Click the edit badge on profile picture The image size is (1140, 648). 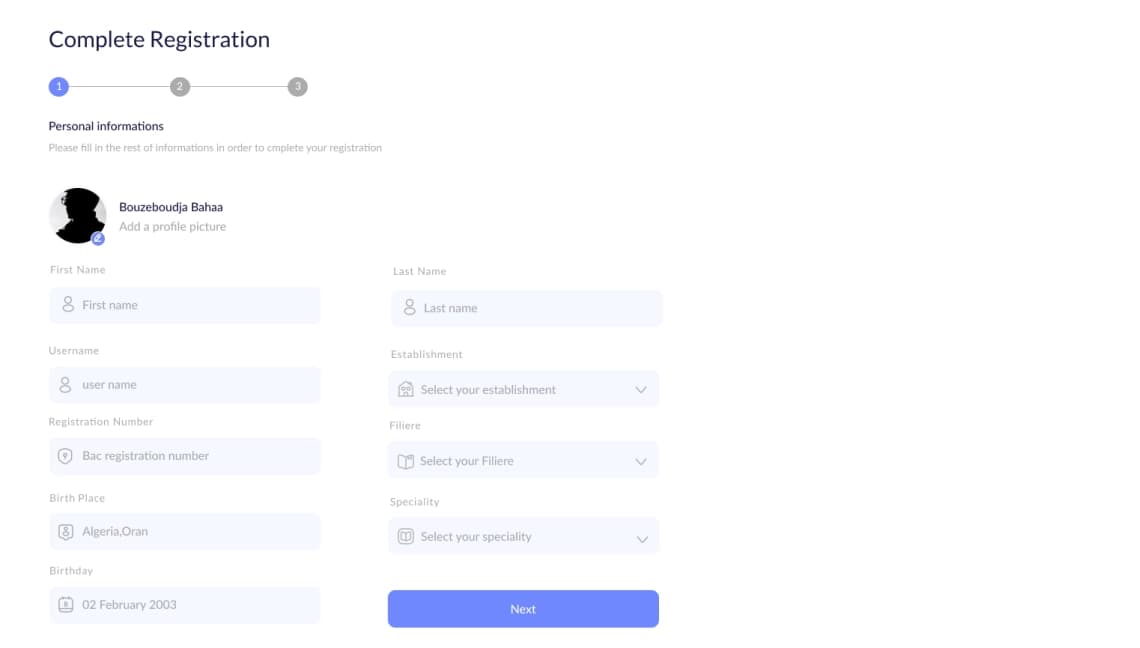(98, 239)
